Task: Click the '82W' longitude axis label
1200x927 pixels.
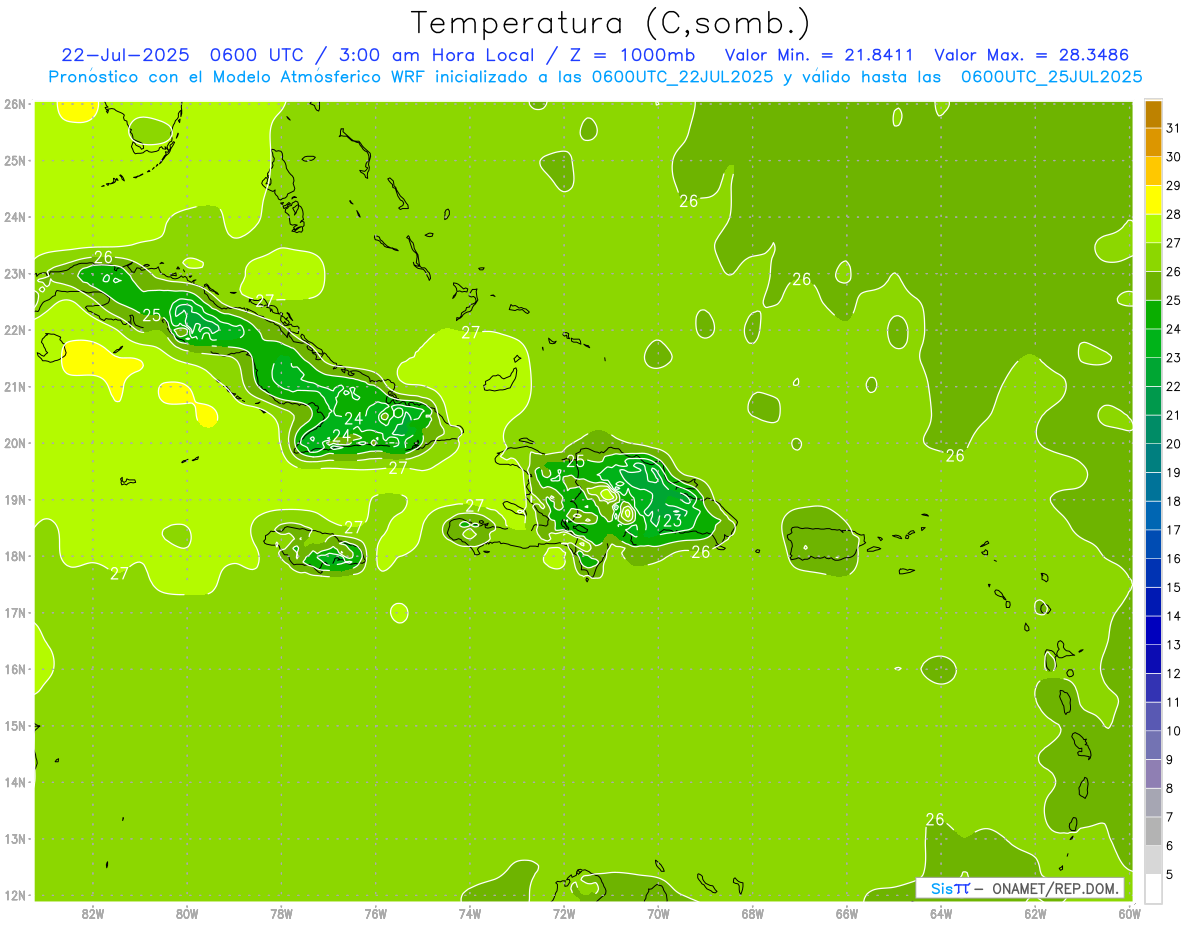Action: point(93,913)
